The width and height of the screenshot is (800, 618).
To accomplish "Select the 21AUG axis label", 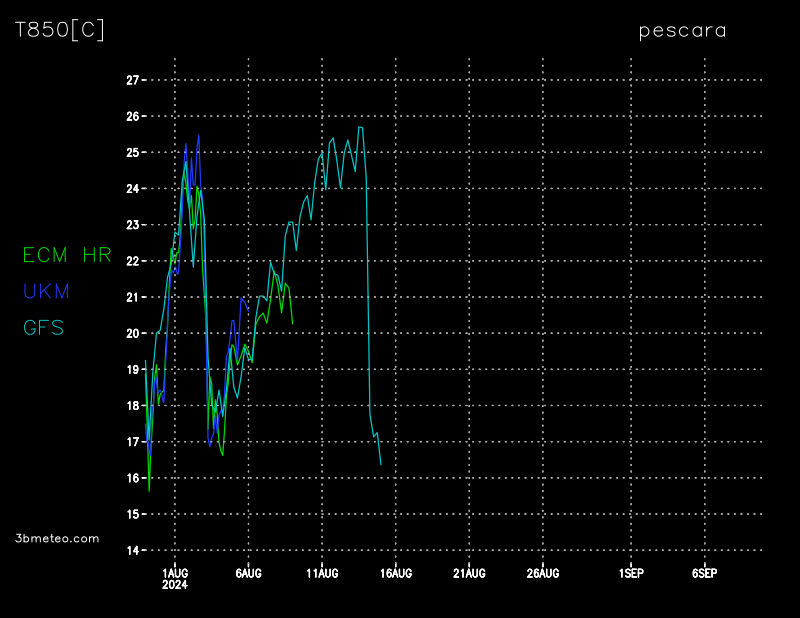I will 469,573.
